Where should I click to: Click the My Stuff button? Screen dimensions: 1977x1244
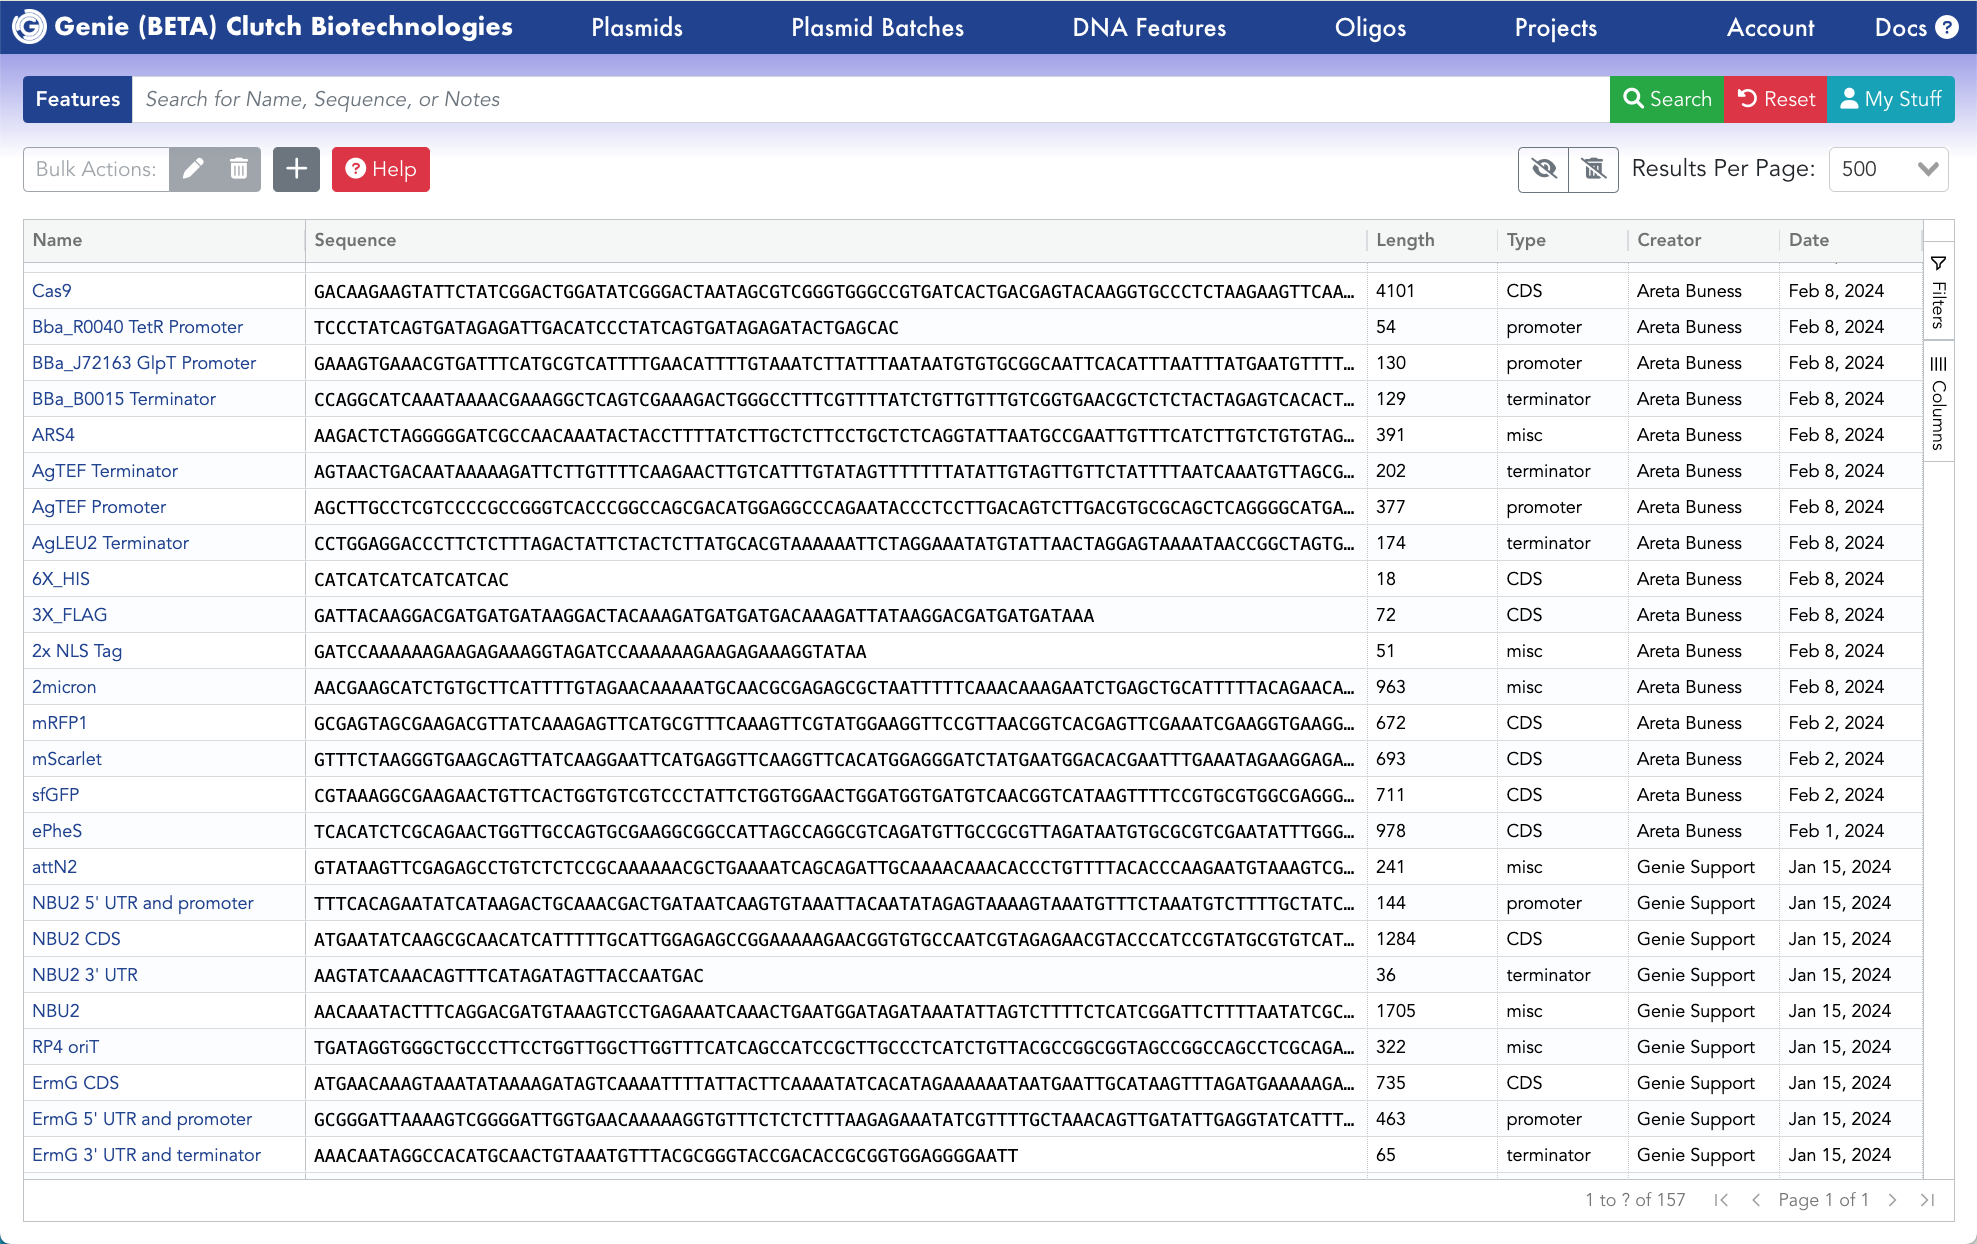coord(1891,99)
